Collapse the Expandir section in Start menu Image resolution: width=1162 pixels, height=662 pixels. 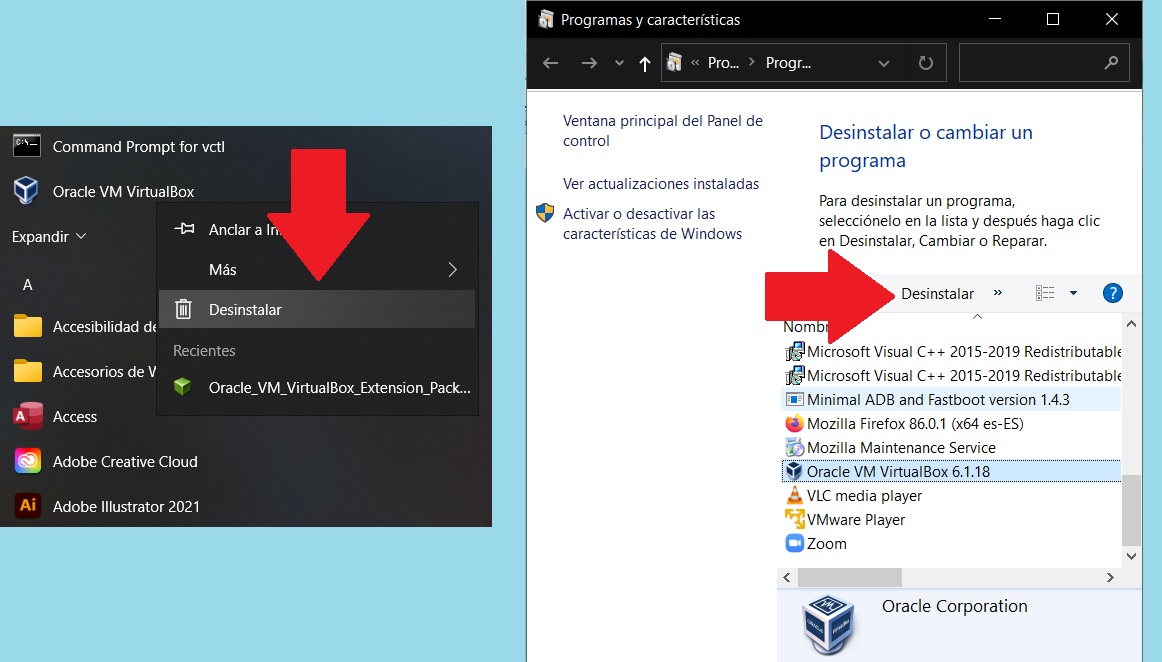(x=49, y=236)
